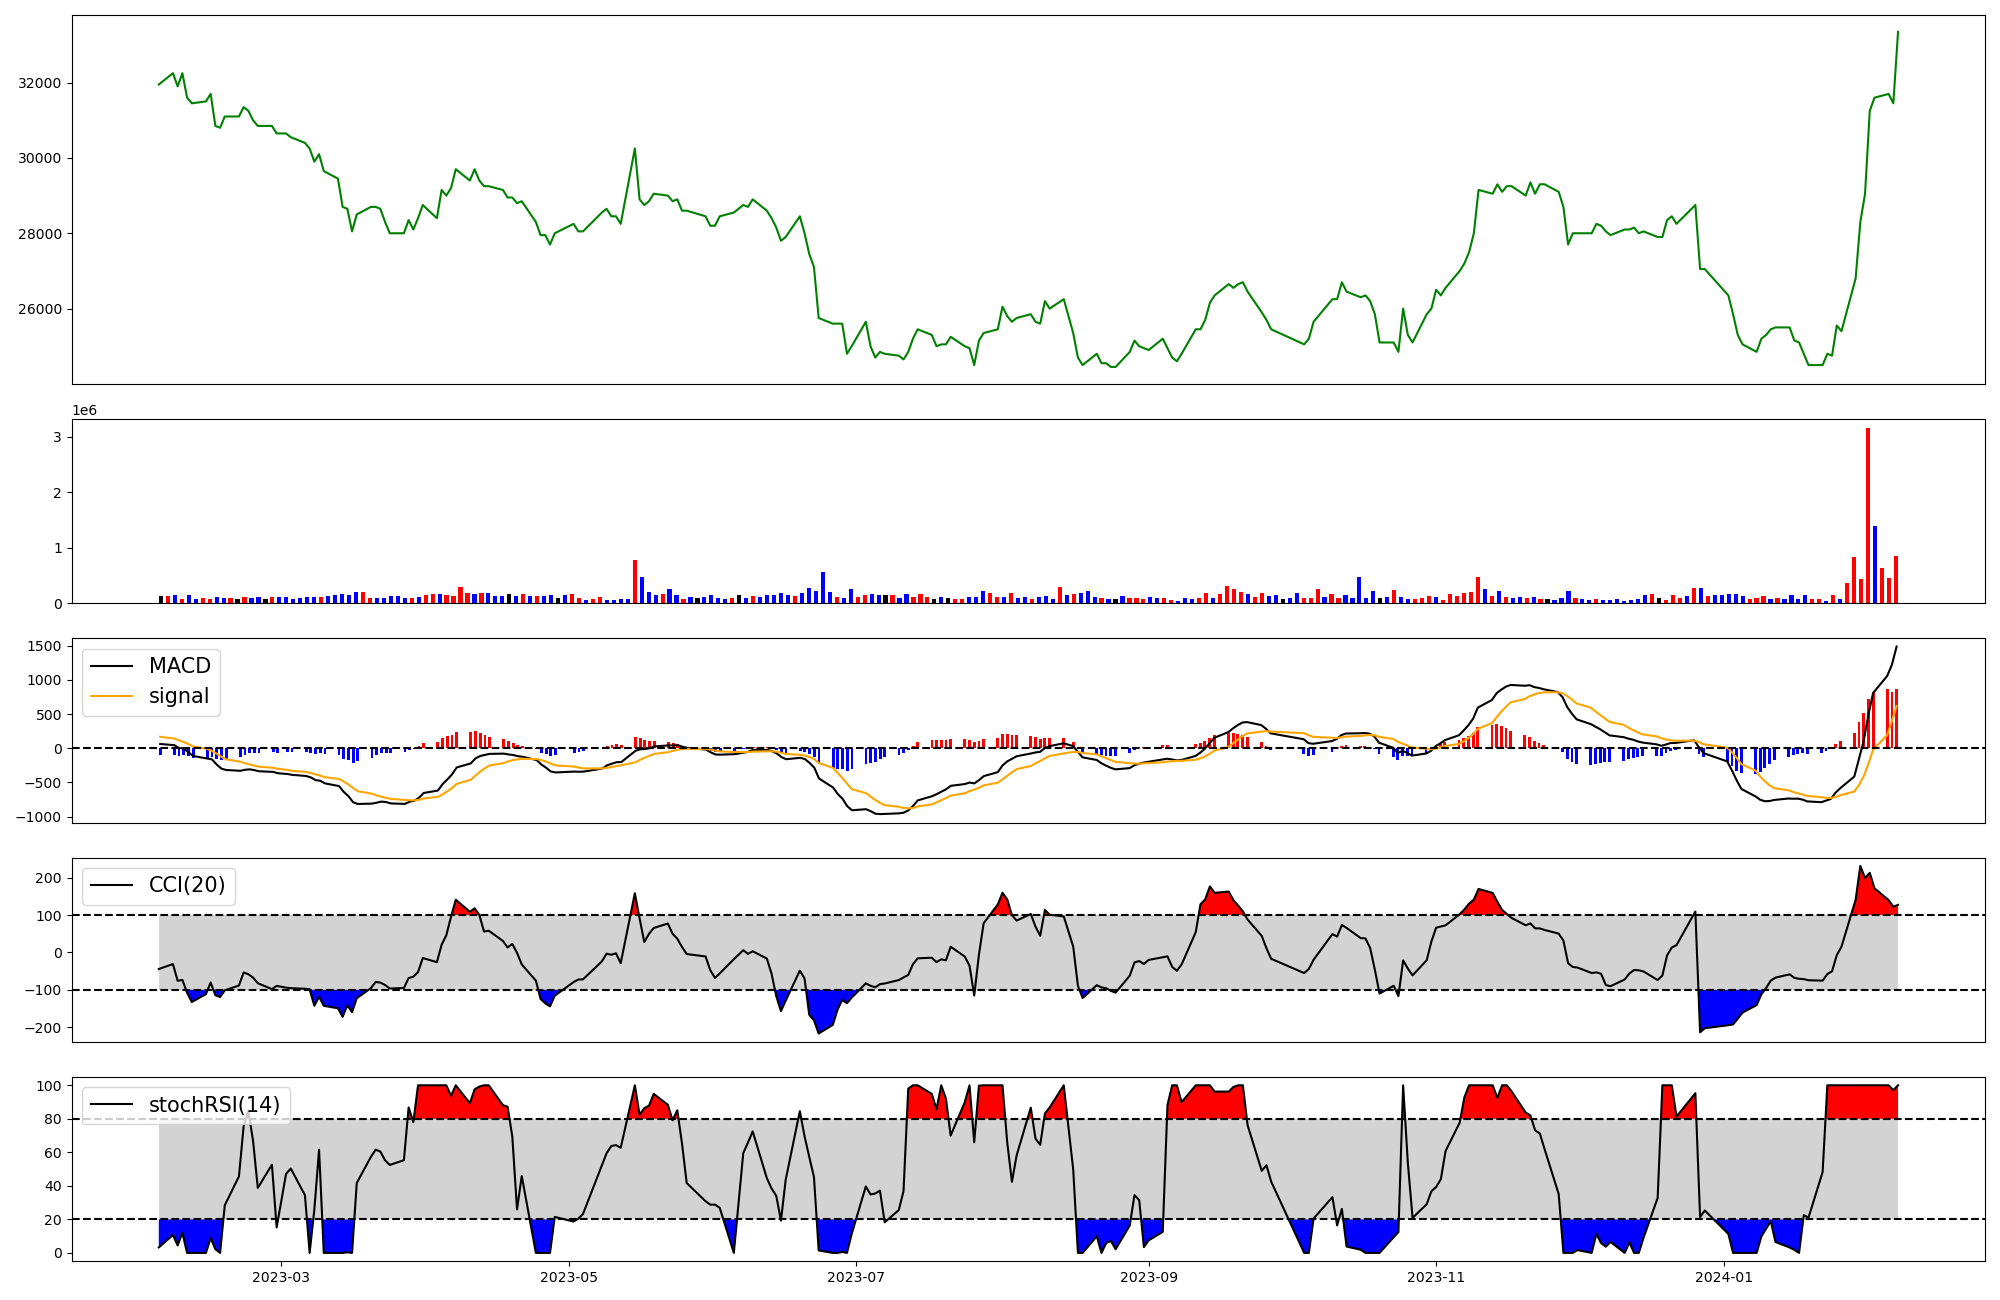Click the 2023-11 date tick label
Screen dimensions: 2000x1300
click(1436, 1277)
